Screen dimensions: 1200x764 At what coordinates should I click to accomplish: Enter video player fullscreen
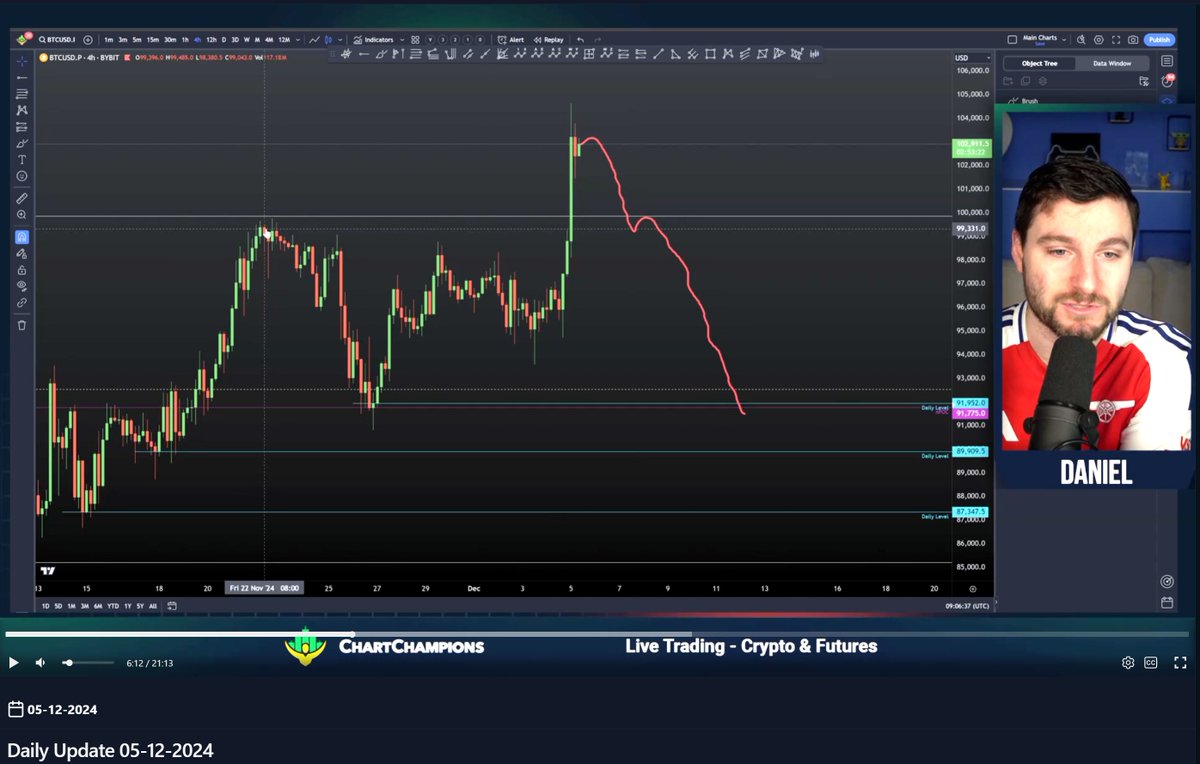1180,662
